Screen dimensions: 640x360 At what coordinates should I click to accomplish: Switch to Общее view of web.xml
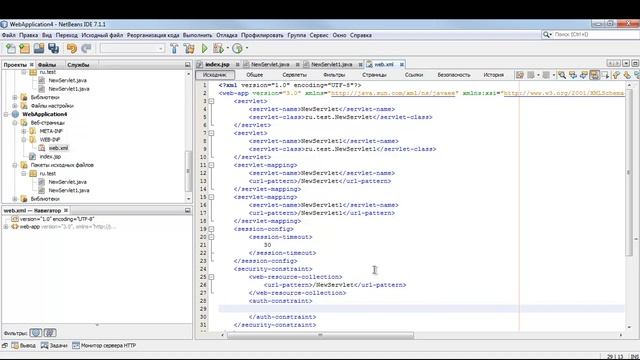coord(254,75)
